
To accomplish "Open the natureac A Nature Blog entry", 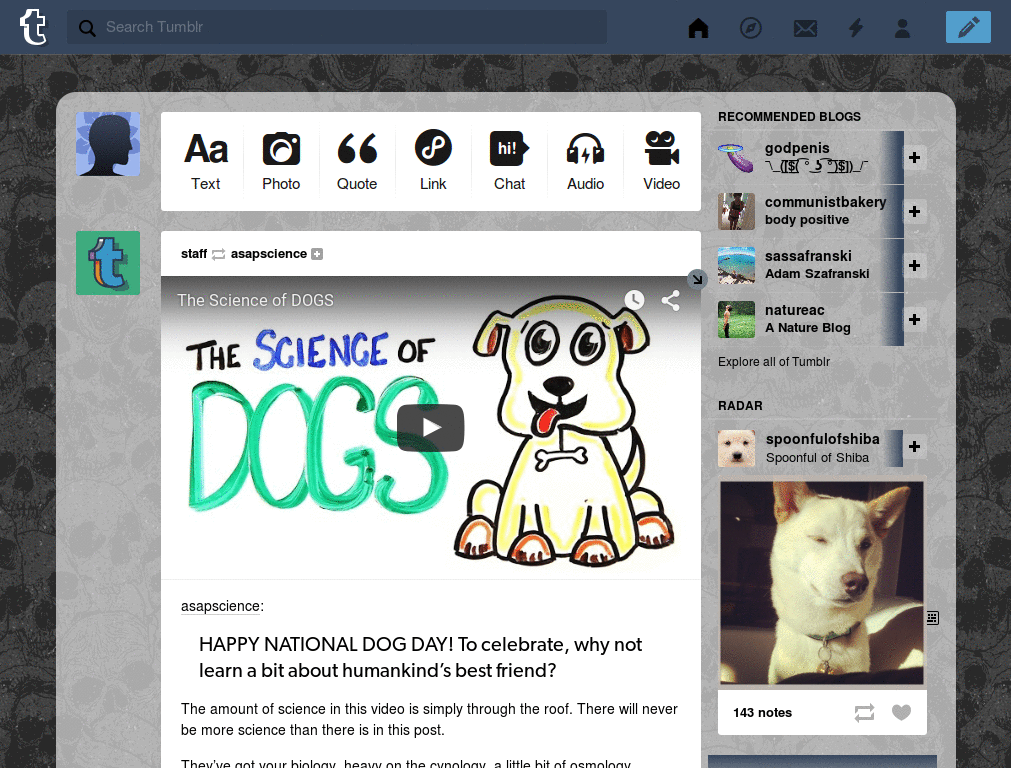I will pos(807,319).
